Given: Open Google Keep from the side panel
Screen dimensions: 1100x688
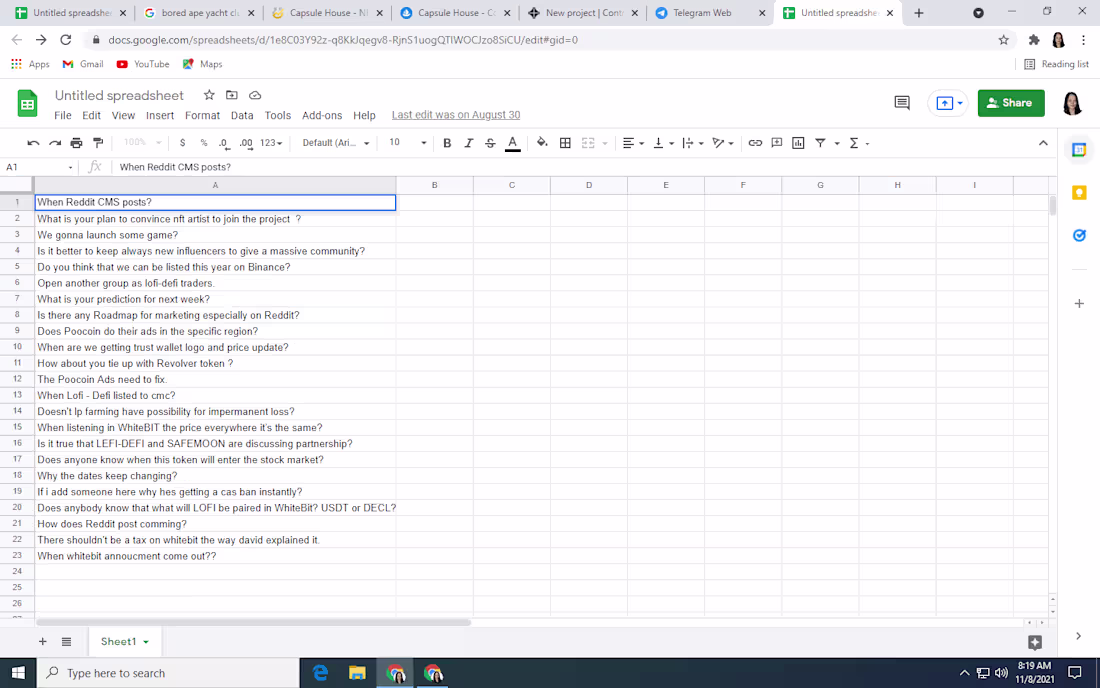Looking at the screenshot, I should (x=1079, y=192).
